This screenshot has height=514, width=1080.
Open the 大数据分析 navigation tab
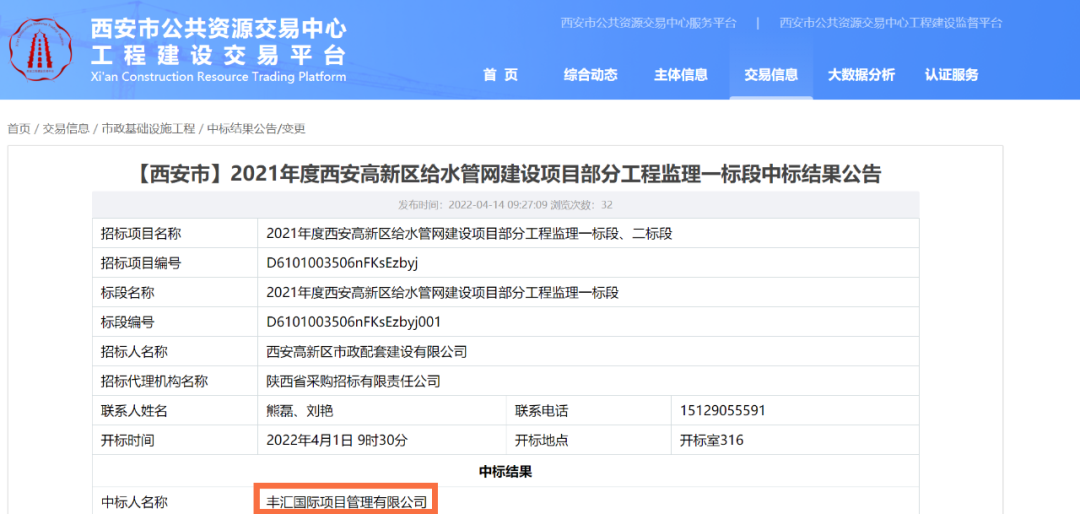tap(861, 75)
